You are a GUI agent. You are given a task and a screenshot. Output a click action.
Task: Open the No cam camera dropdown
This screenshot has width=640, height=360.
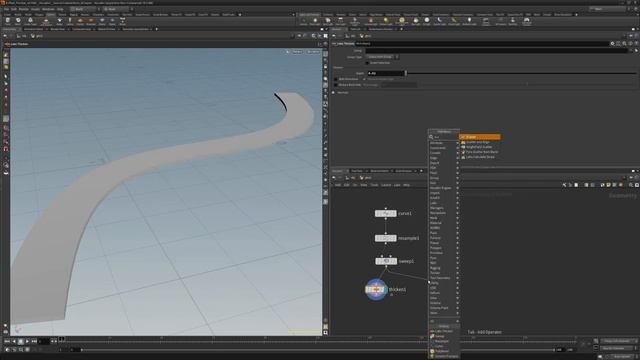tap(313, 52)
